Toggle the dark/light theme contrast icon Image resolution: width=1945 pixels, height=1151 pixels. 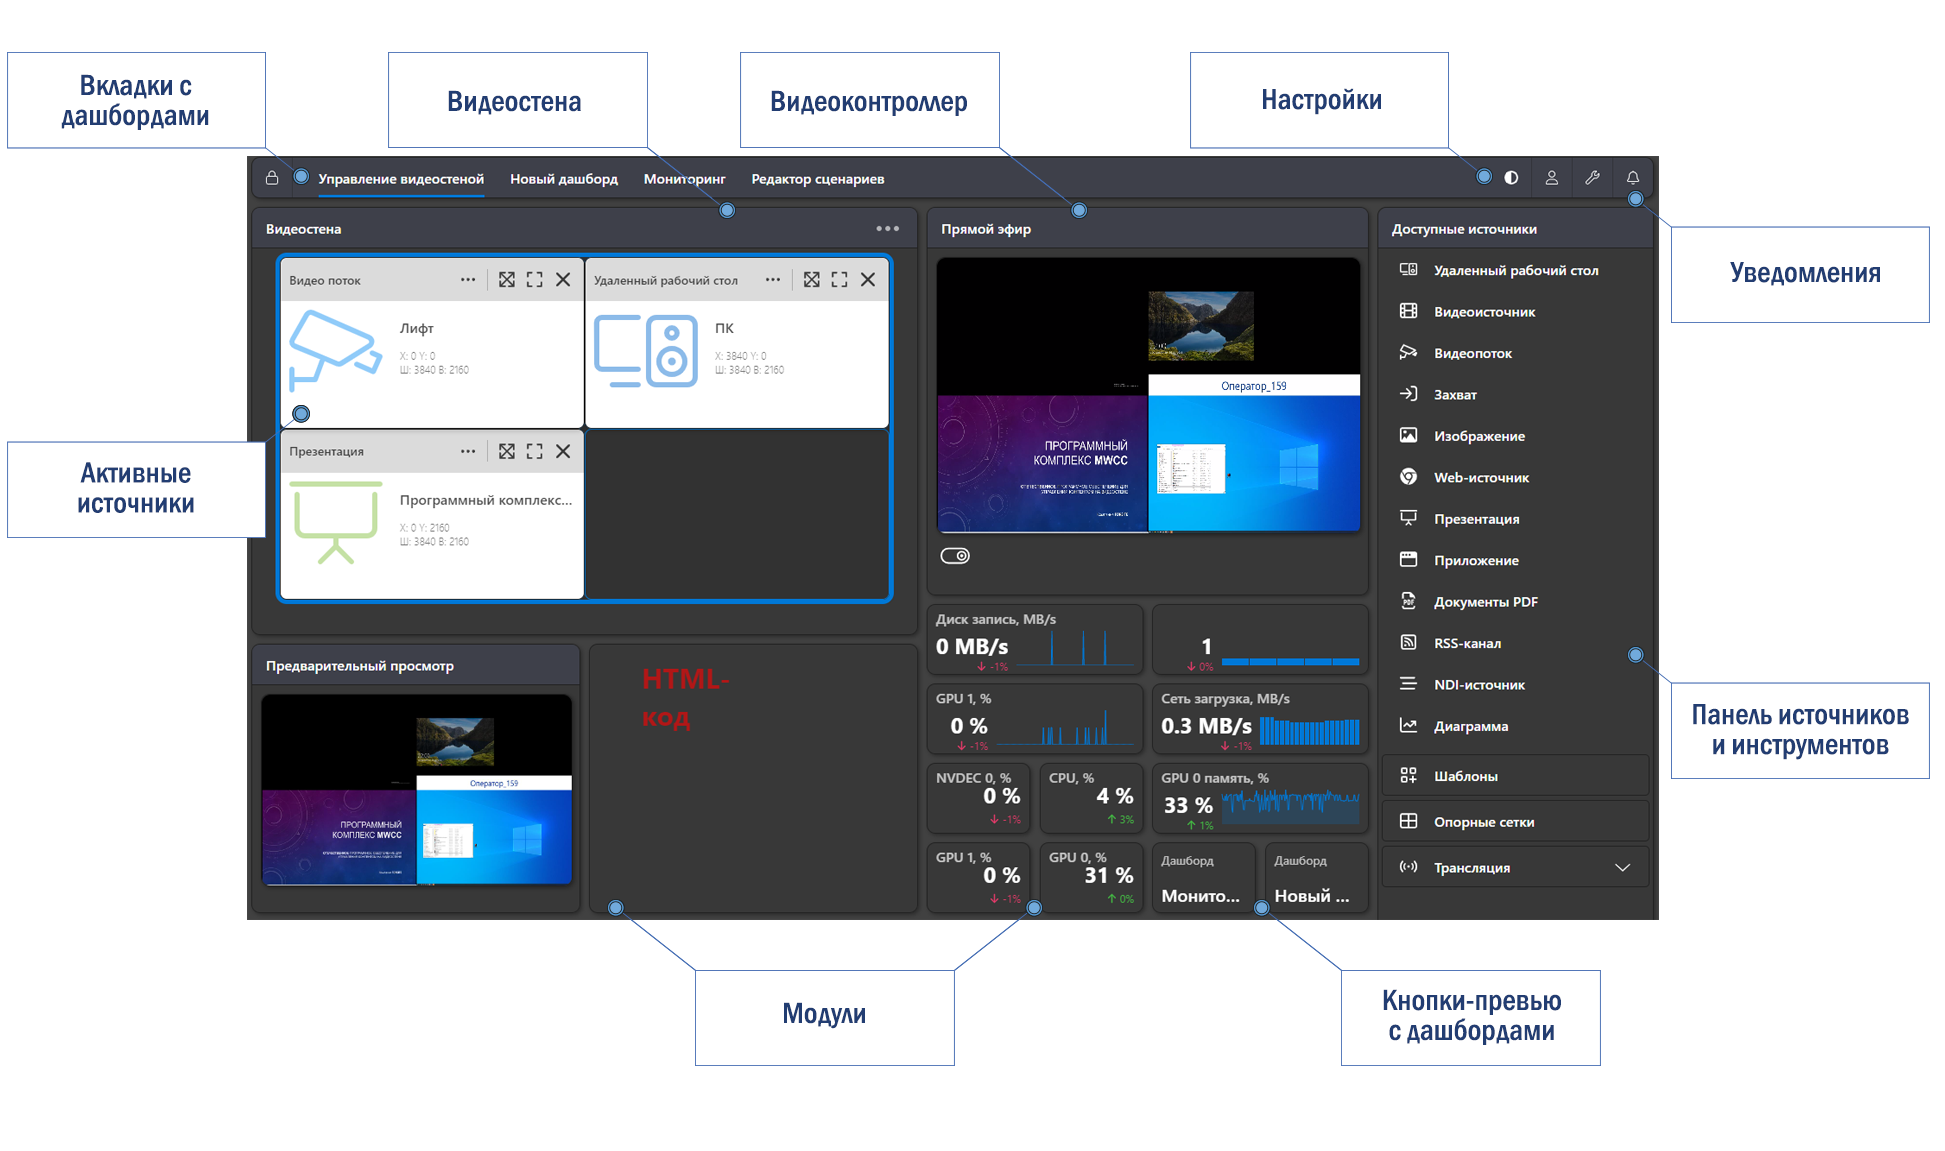[1511, 178]
